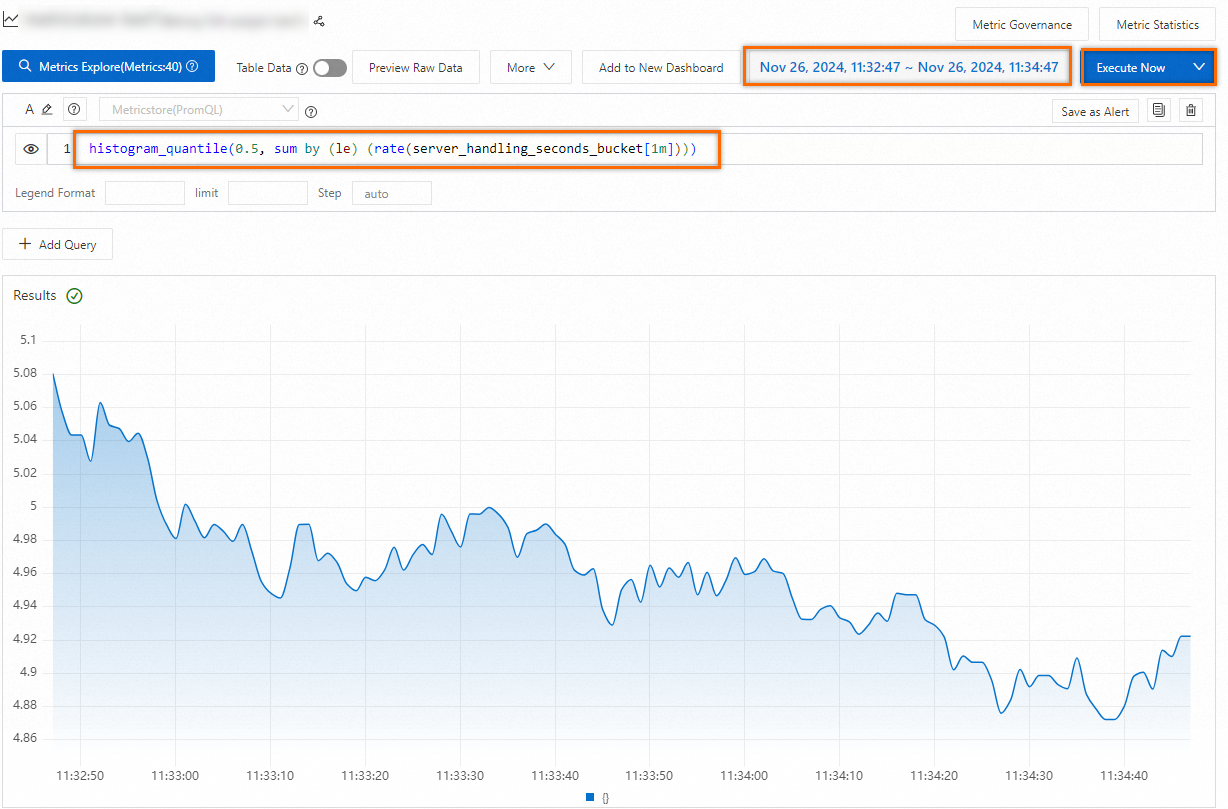Open the Metricstore(PromQL) dropdown
1228x809 pixels.
pyautogui.click(x=198, y=109)
